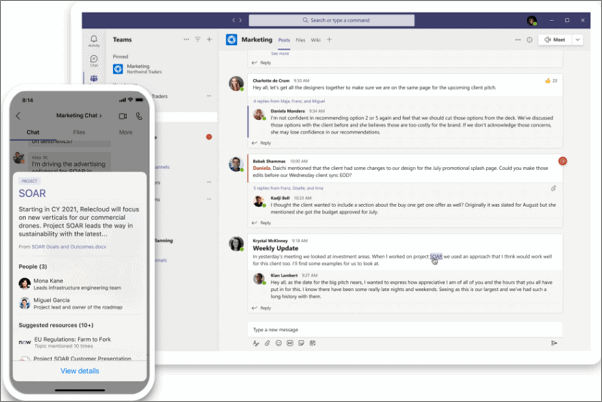This screenshot has width=602, height=402.
Task: Open the last compose bar app icon
Action: tap(313, 343)
